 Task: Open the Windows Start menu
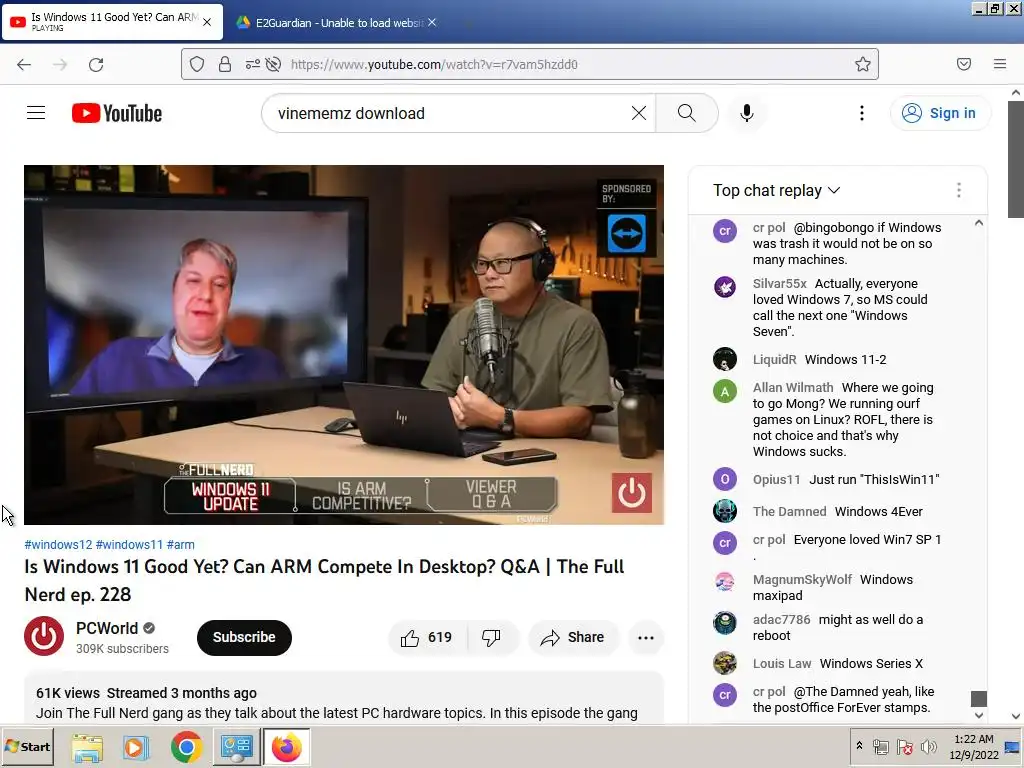(27, 746)
